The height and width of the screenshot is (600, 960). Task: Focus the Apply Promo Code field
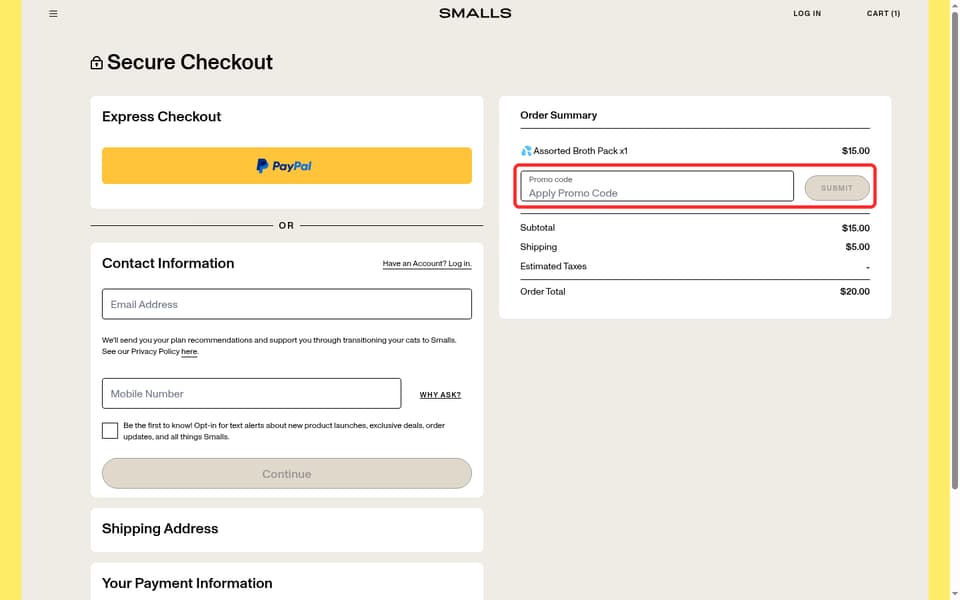pyautogui.click(x=657, y=186)
